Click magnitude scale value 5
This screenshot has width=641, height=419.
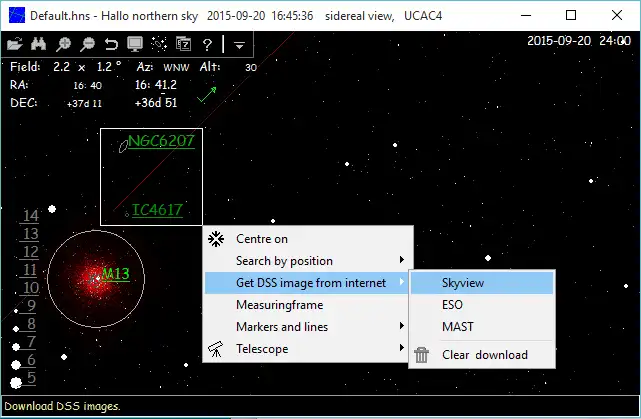(31, 378)
